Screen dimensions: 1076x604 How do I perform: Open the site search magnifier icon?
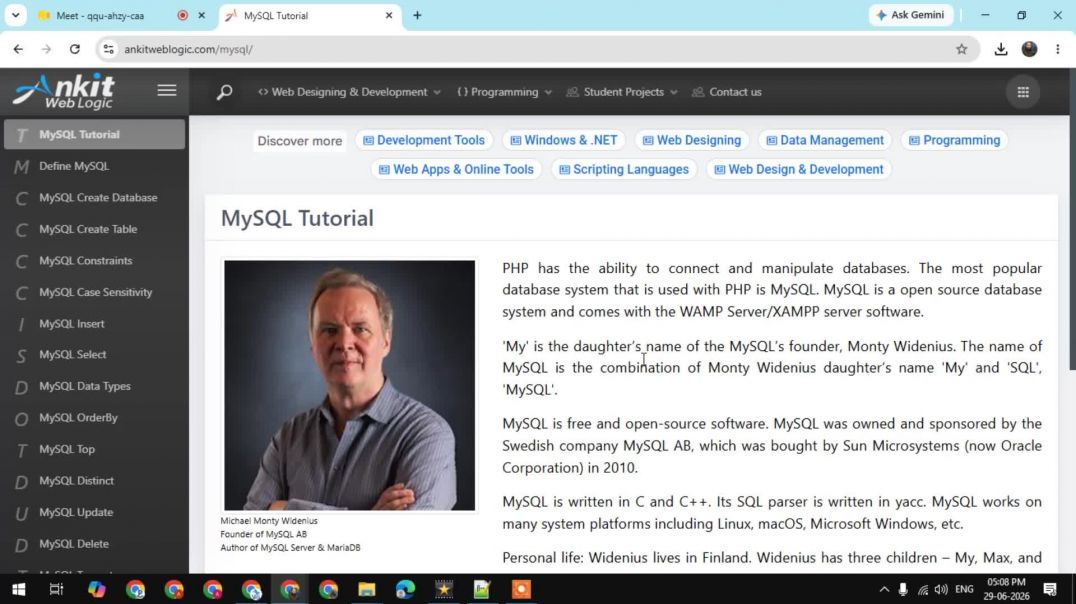click(x=224, y=92)
